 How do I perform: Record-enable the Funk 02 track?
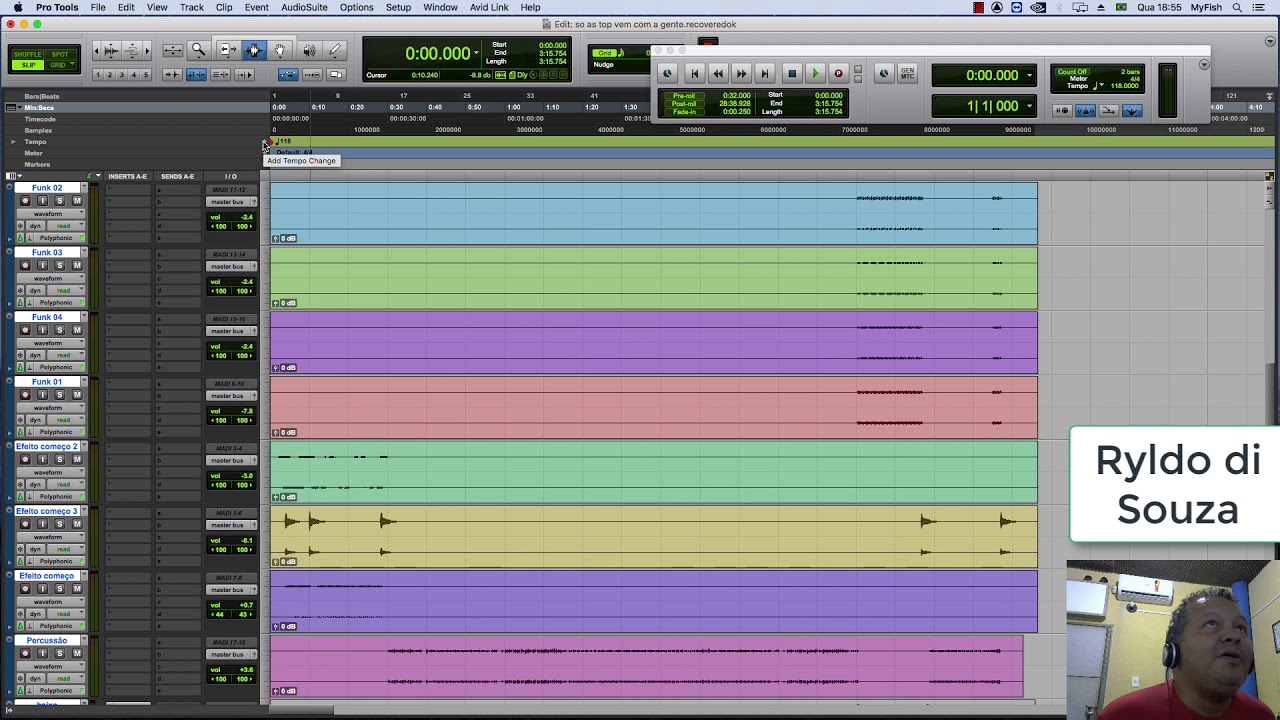tap(26, 201)
